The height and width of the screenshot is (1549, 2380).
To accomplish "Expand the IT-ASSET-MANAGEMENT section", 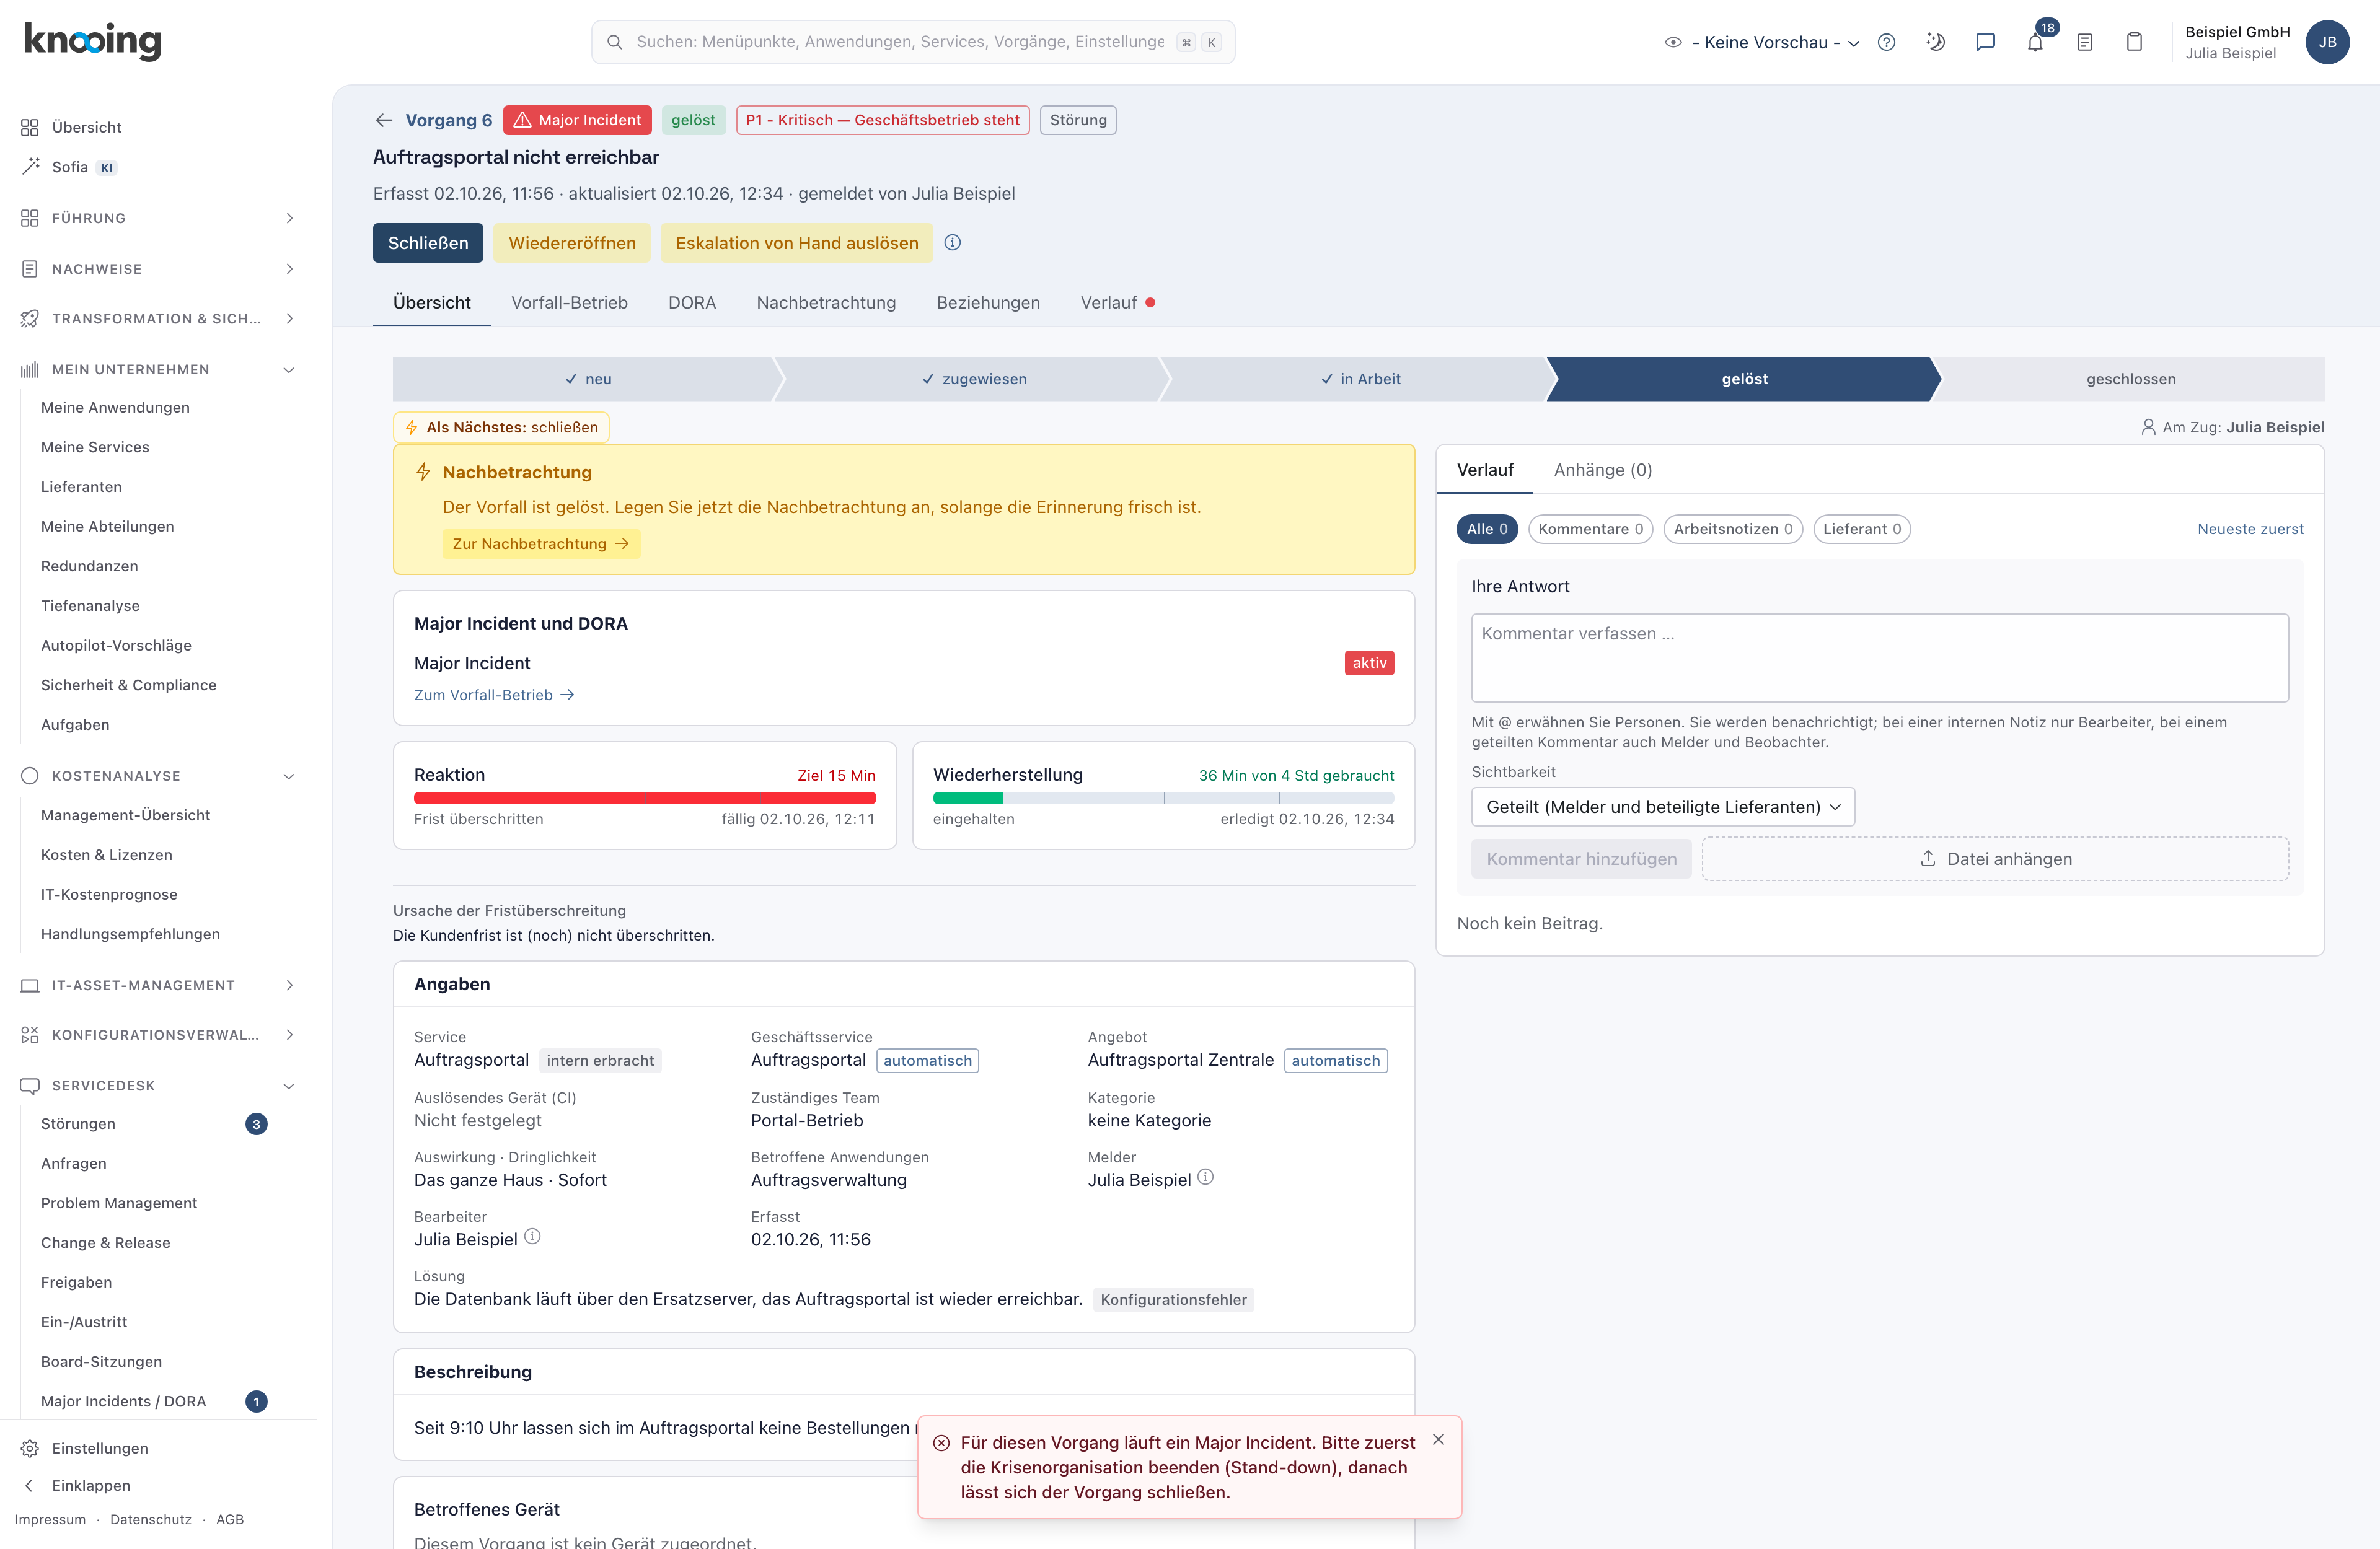I will tap(158, 985).
